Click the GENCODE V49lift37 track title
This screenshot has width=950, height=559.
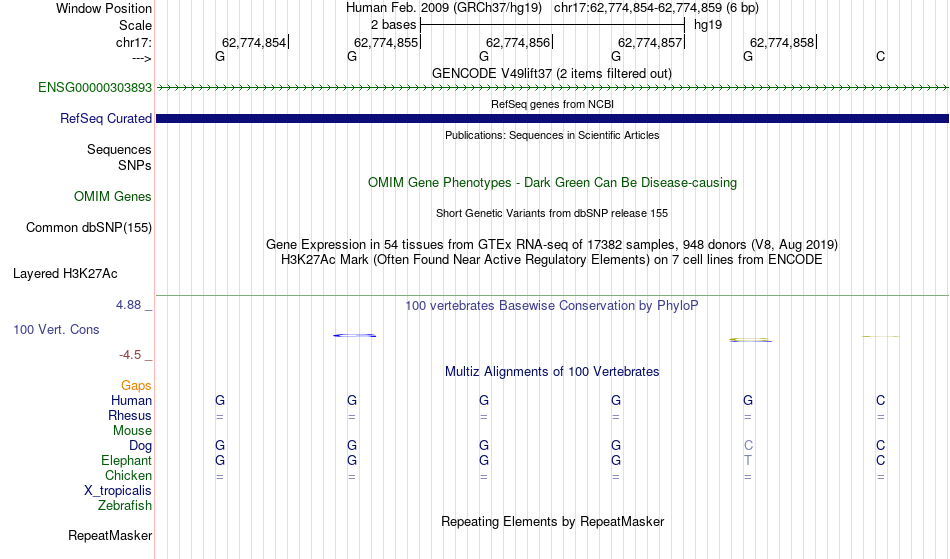tap(551, 73)
